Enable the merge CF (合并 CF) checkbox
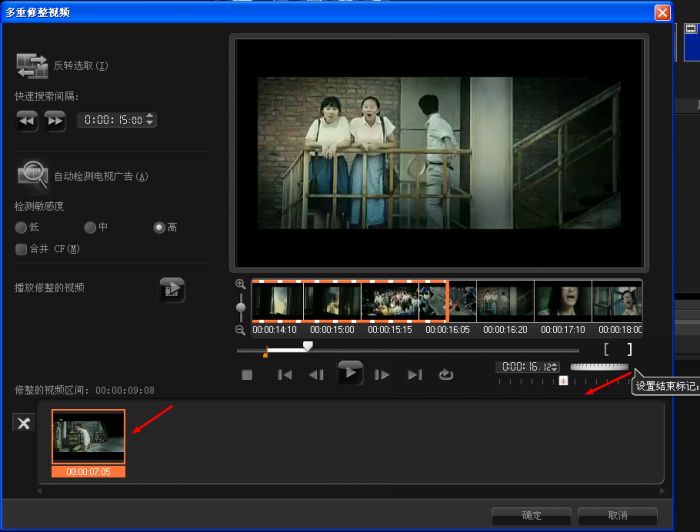Viewport: 700px width, 532px height. (x=21, y=248)
